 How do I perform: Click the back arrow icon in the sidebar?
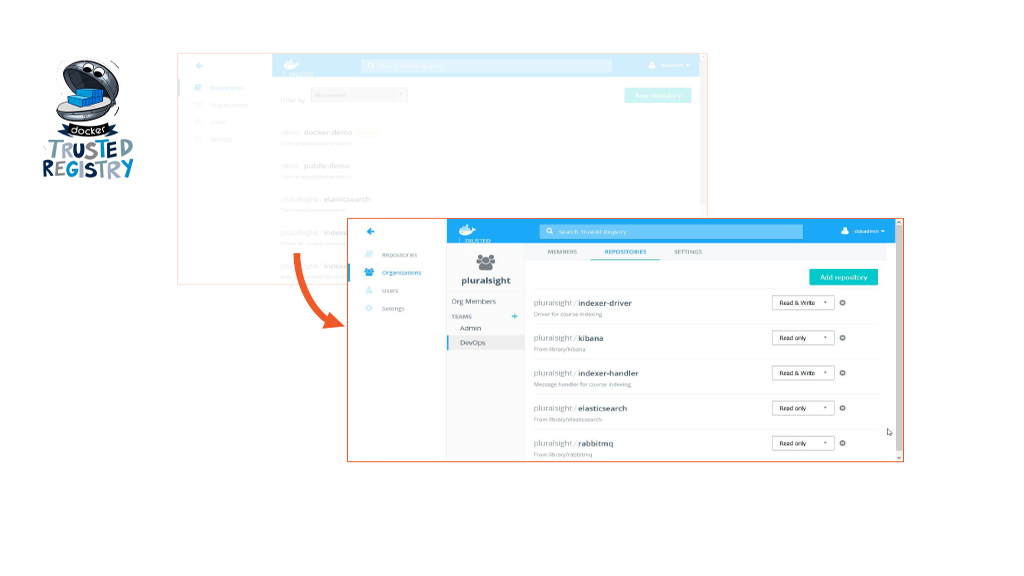(x=370, y=232)
